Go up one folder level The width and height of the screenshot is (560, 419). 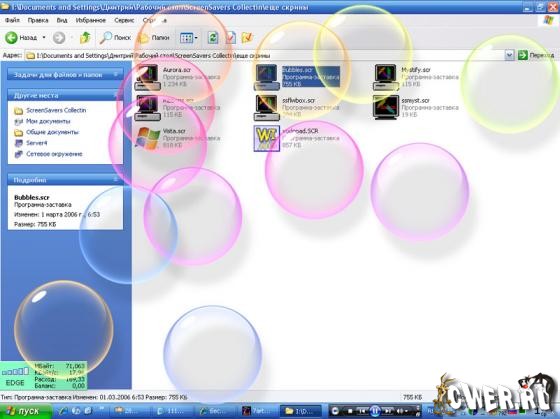(x=85, y=38)
